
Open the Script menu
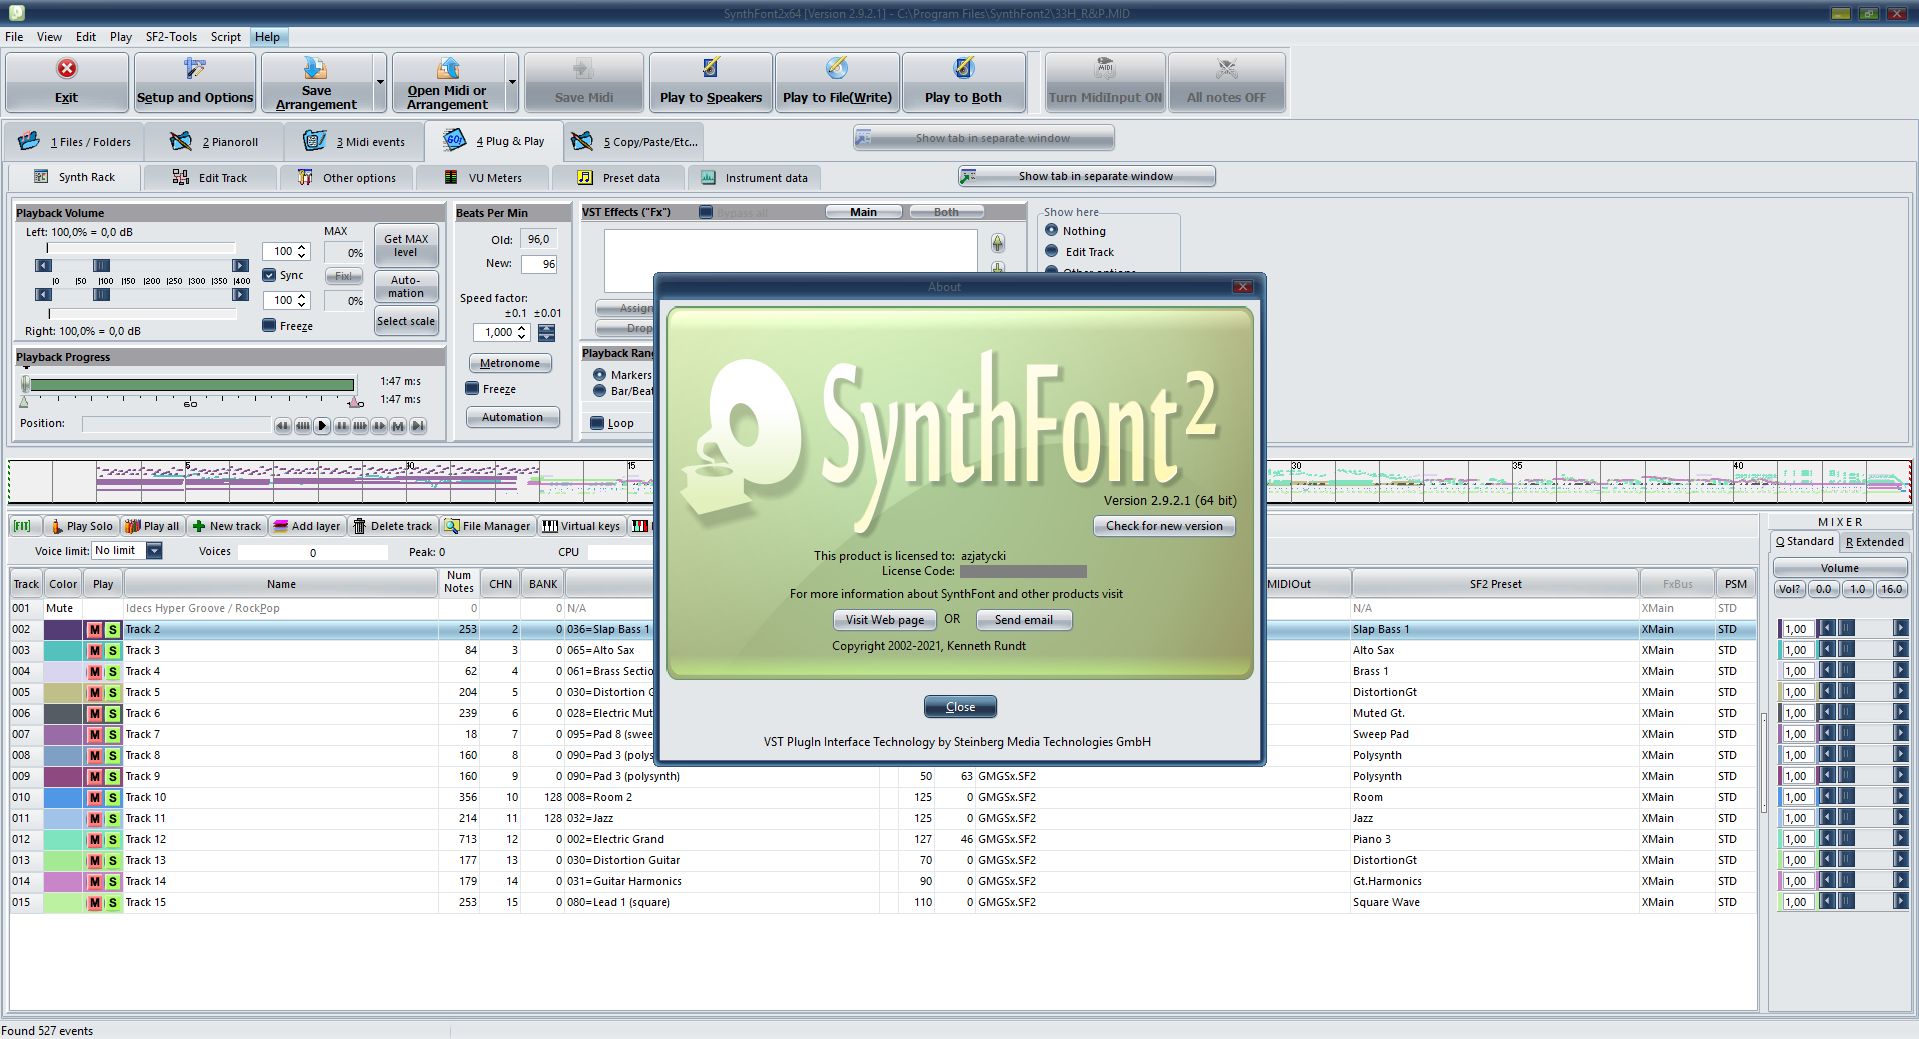coord(226,37)
